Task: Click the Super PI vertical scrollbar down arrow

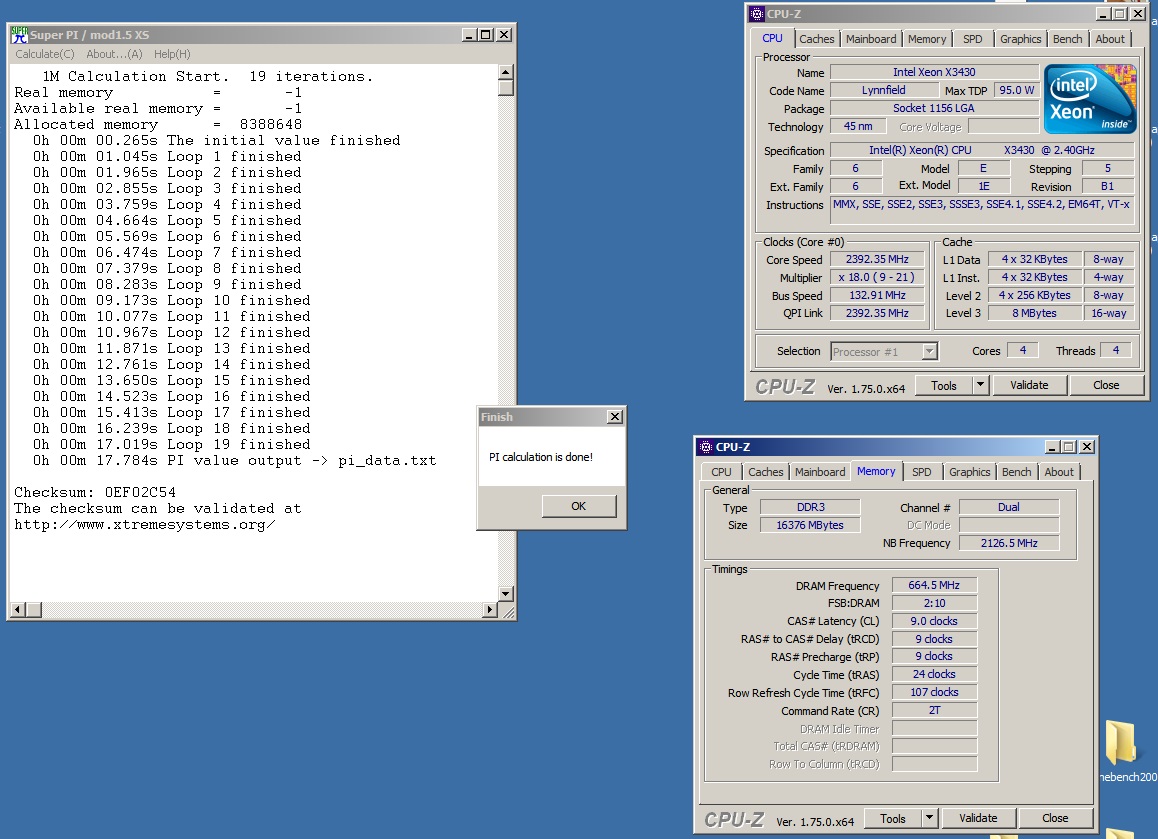Action: (506, 593)
